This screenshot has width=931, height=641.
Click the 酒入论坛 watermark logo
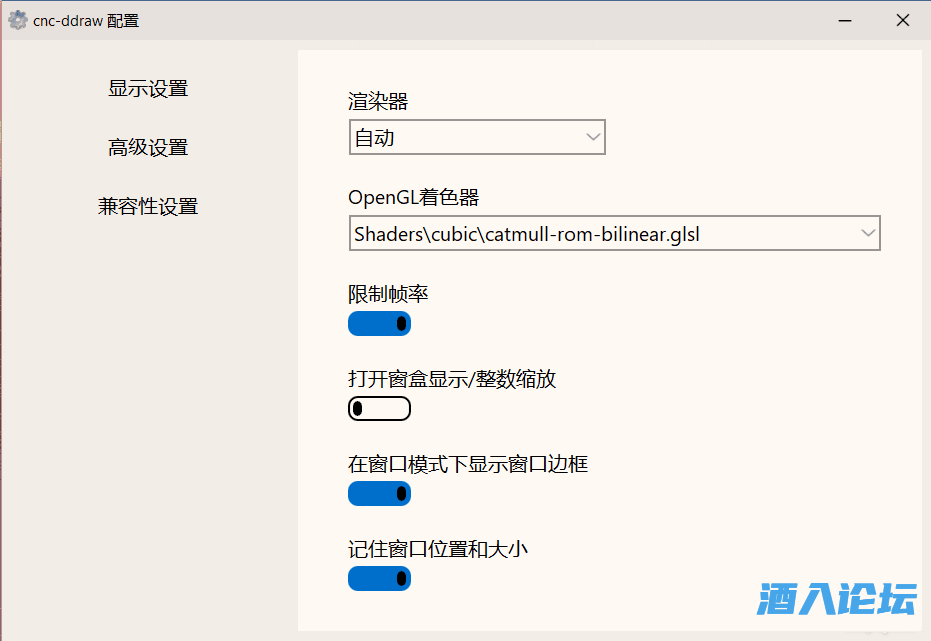tap(837, 599)
